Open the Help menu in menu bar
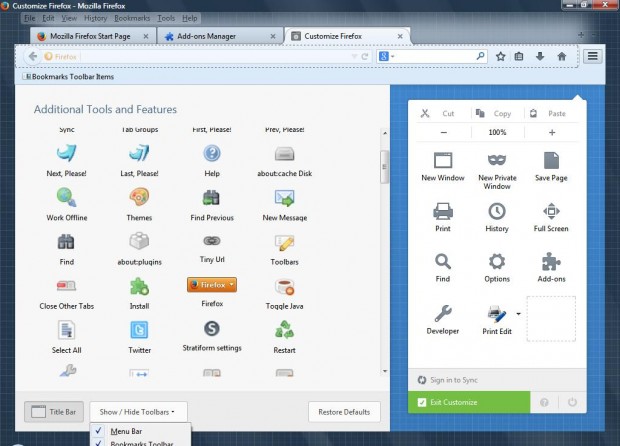Screen dimensions: 620x446 pos(190,18)
